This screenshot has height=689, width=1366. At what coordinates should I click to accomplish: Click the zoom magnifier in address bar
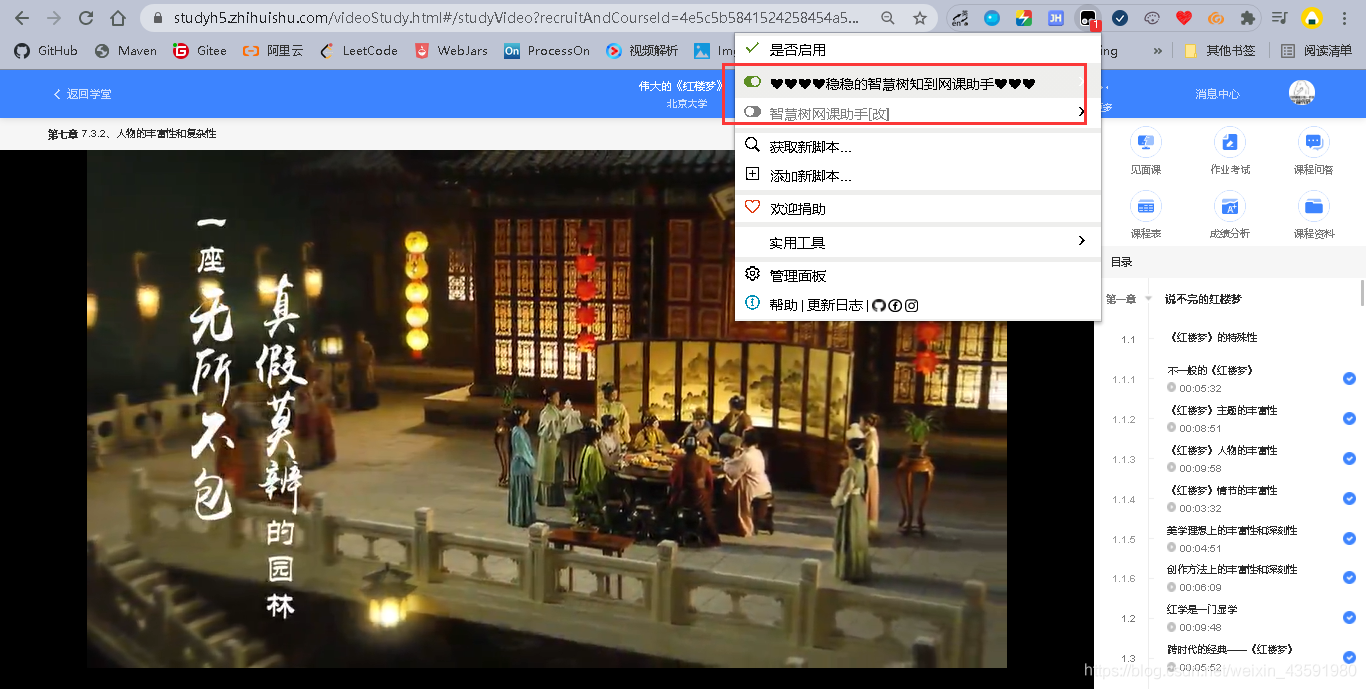coord(888,18)
